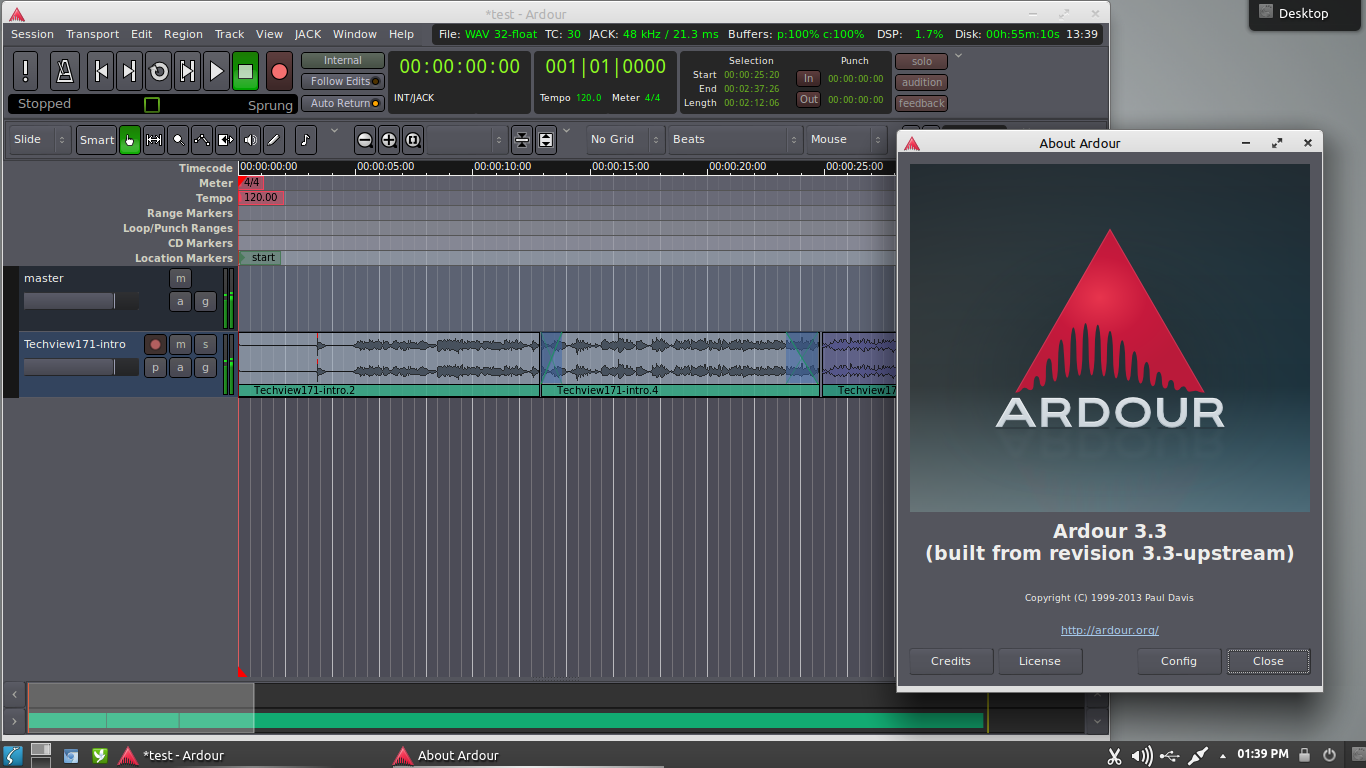Open the Transport menu
1366x768 pixels.
pos(92,34)
